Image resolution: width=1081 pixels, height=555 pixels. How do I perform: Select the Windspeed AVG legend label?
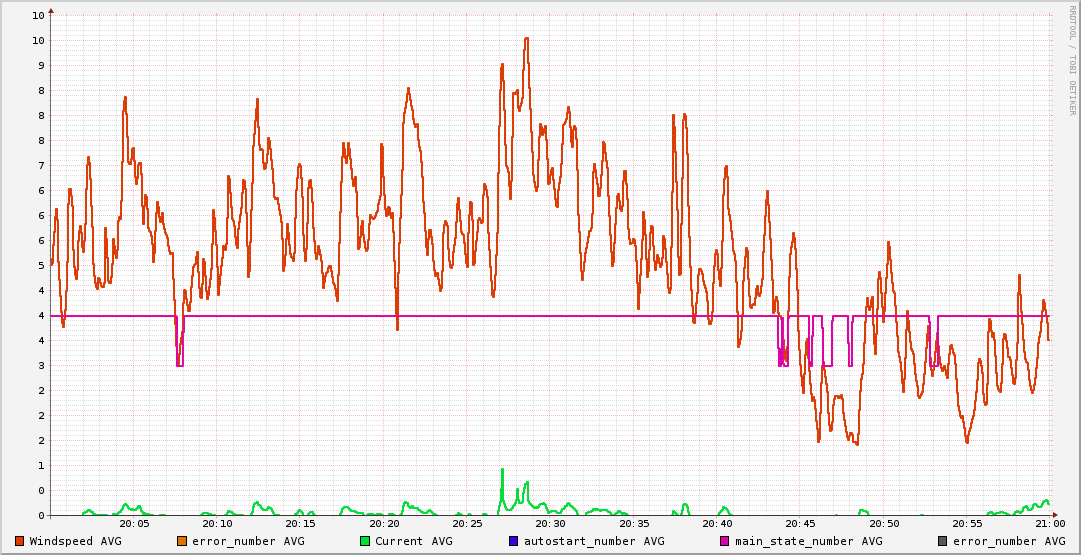[x=75, y=541]
